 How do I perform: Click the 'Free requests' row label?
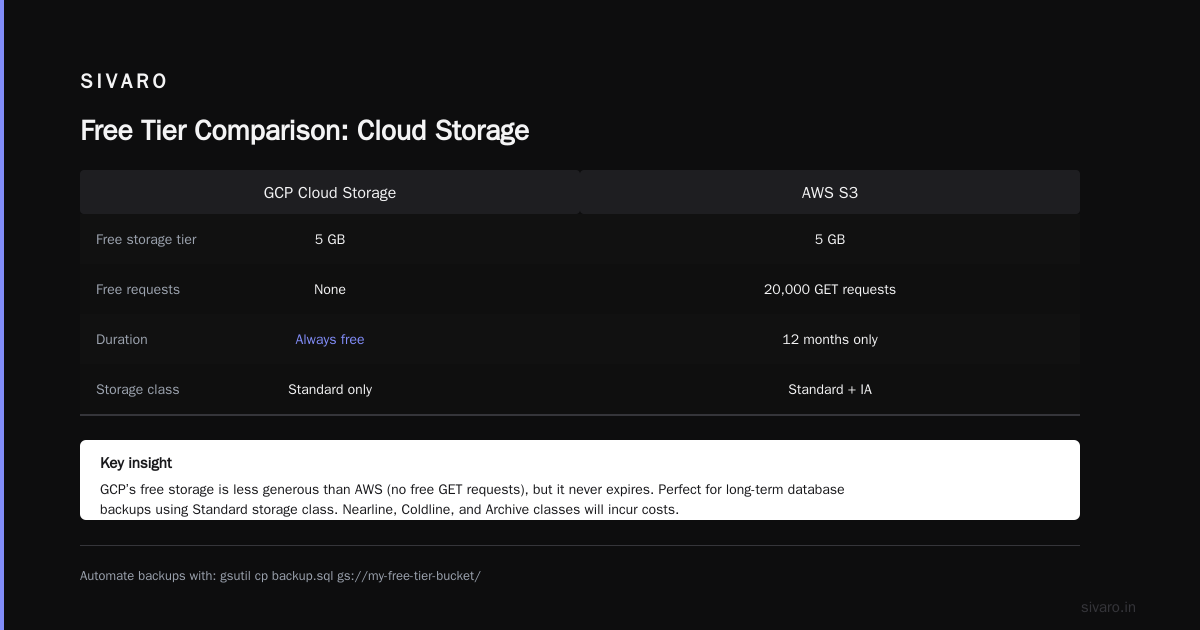click(x=138, y=290)
